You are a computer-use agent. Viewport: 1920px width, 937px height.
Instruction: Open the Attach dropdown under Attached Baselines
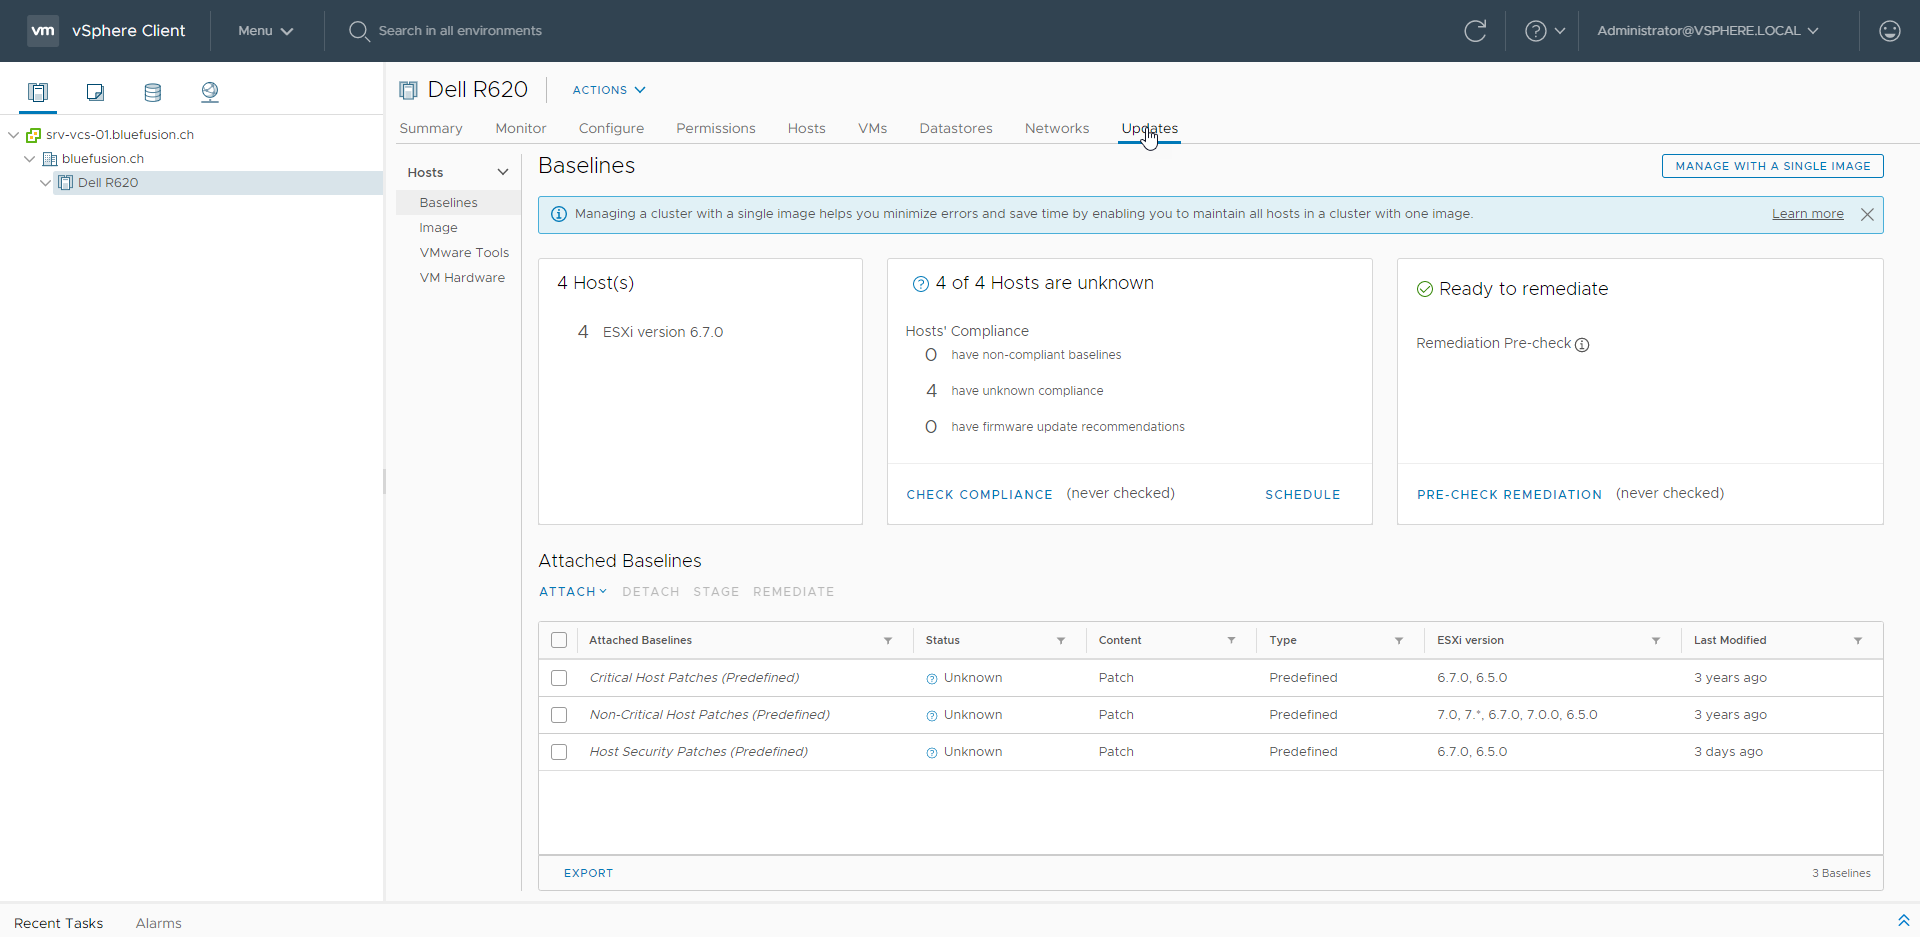[572, 592]
